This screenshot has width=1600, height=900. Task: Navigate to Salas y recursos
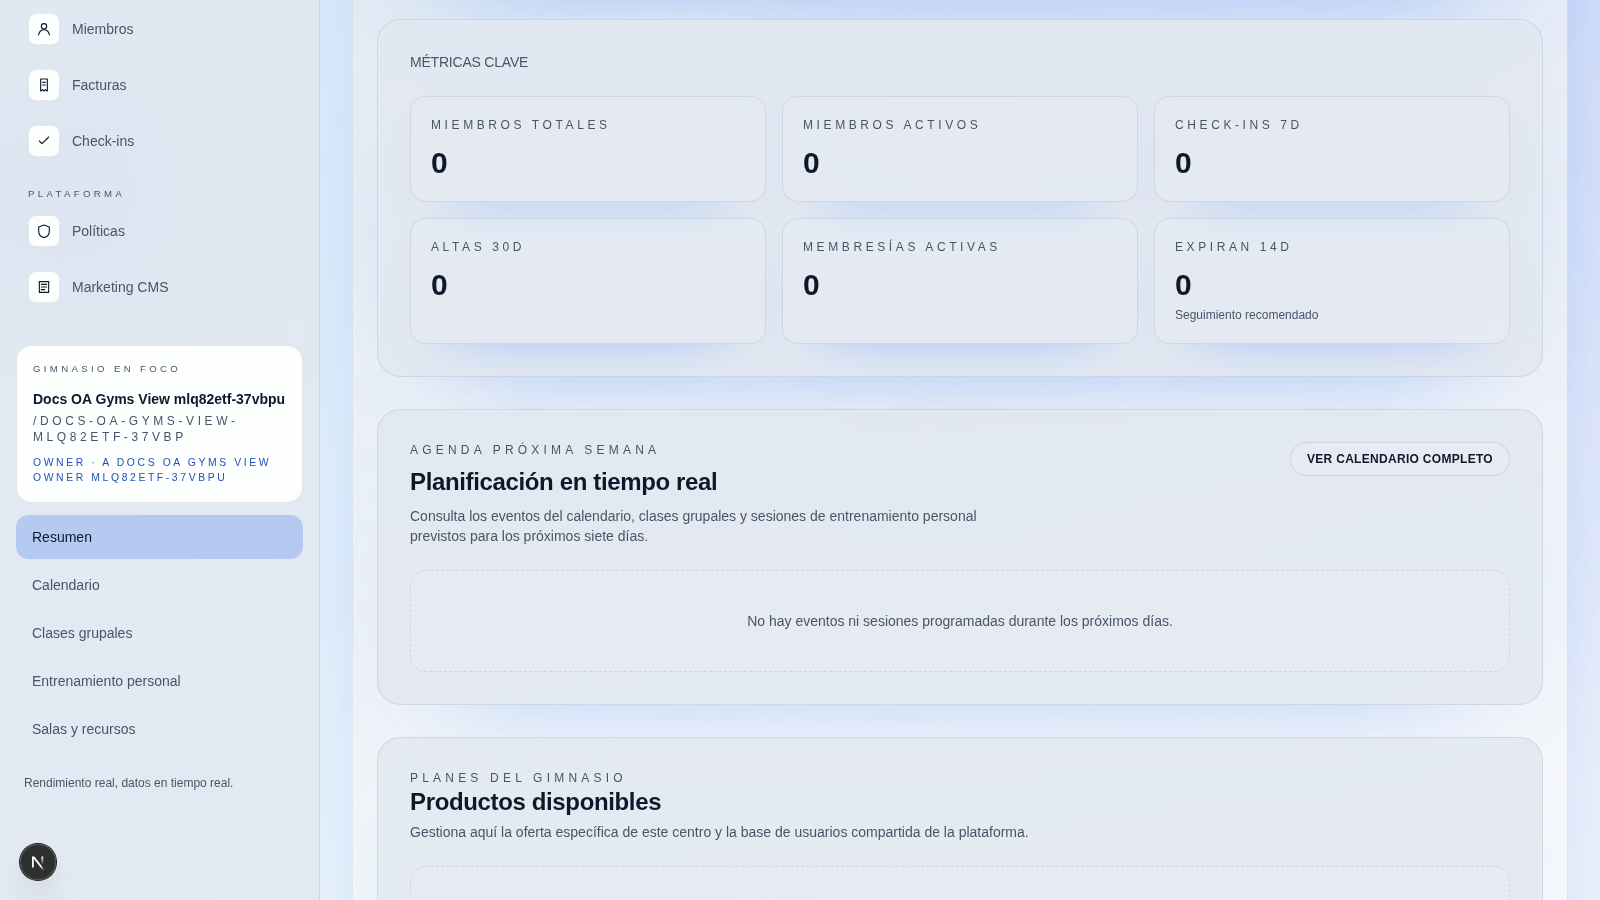click(x=84, y=729)
